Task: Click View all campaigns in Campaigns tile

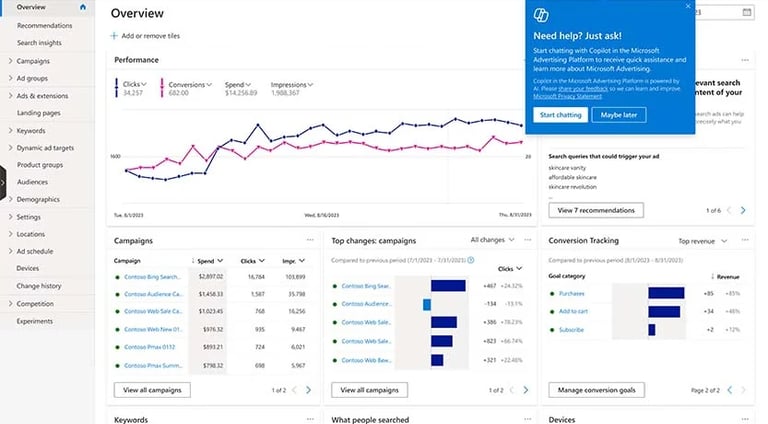Action: (152, 390)
